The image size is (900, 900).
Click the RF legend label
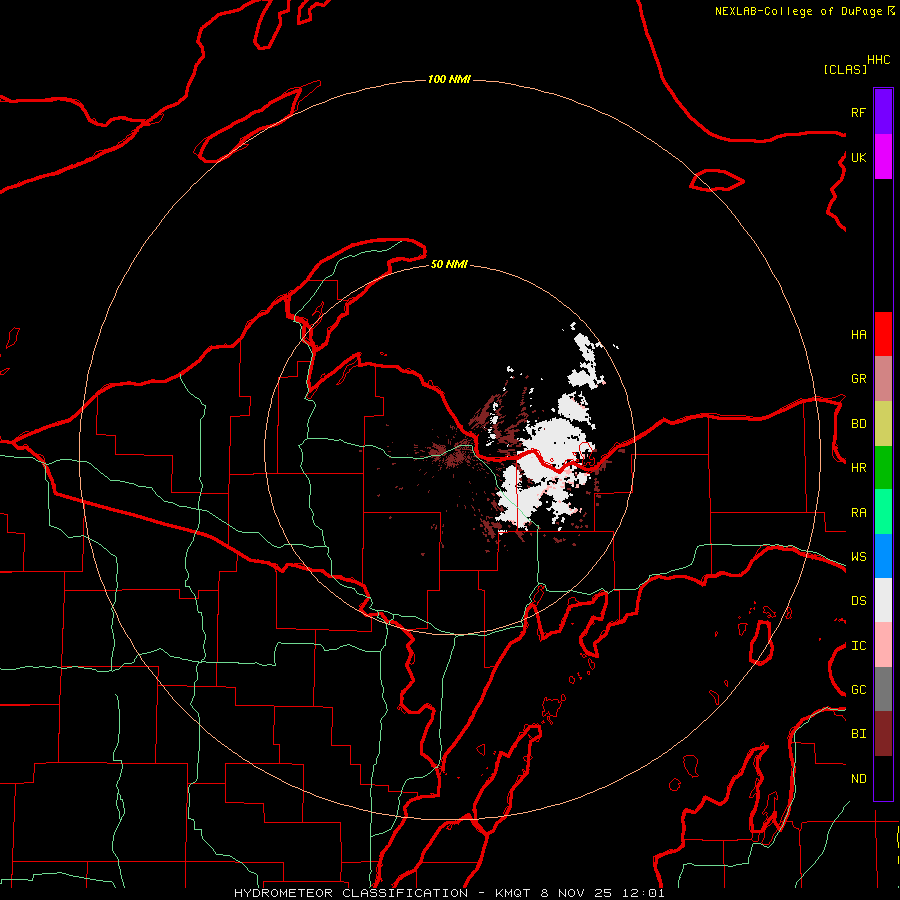pyautogui.click(x=858, y=112)
